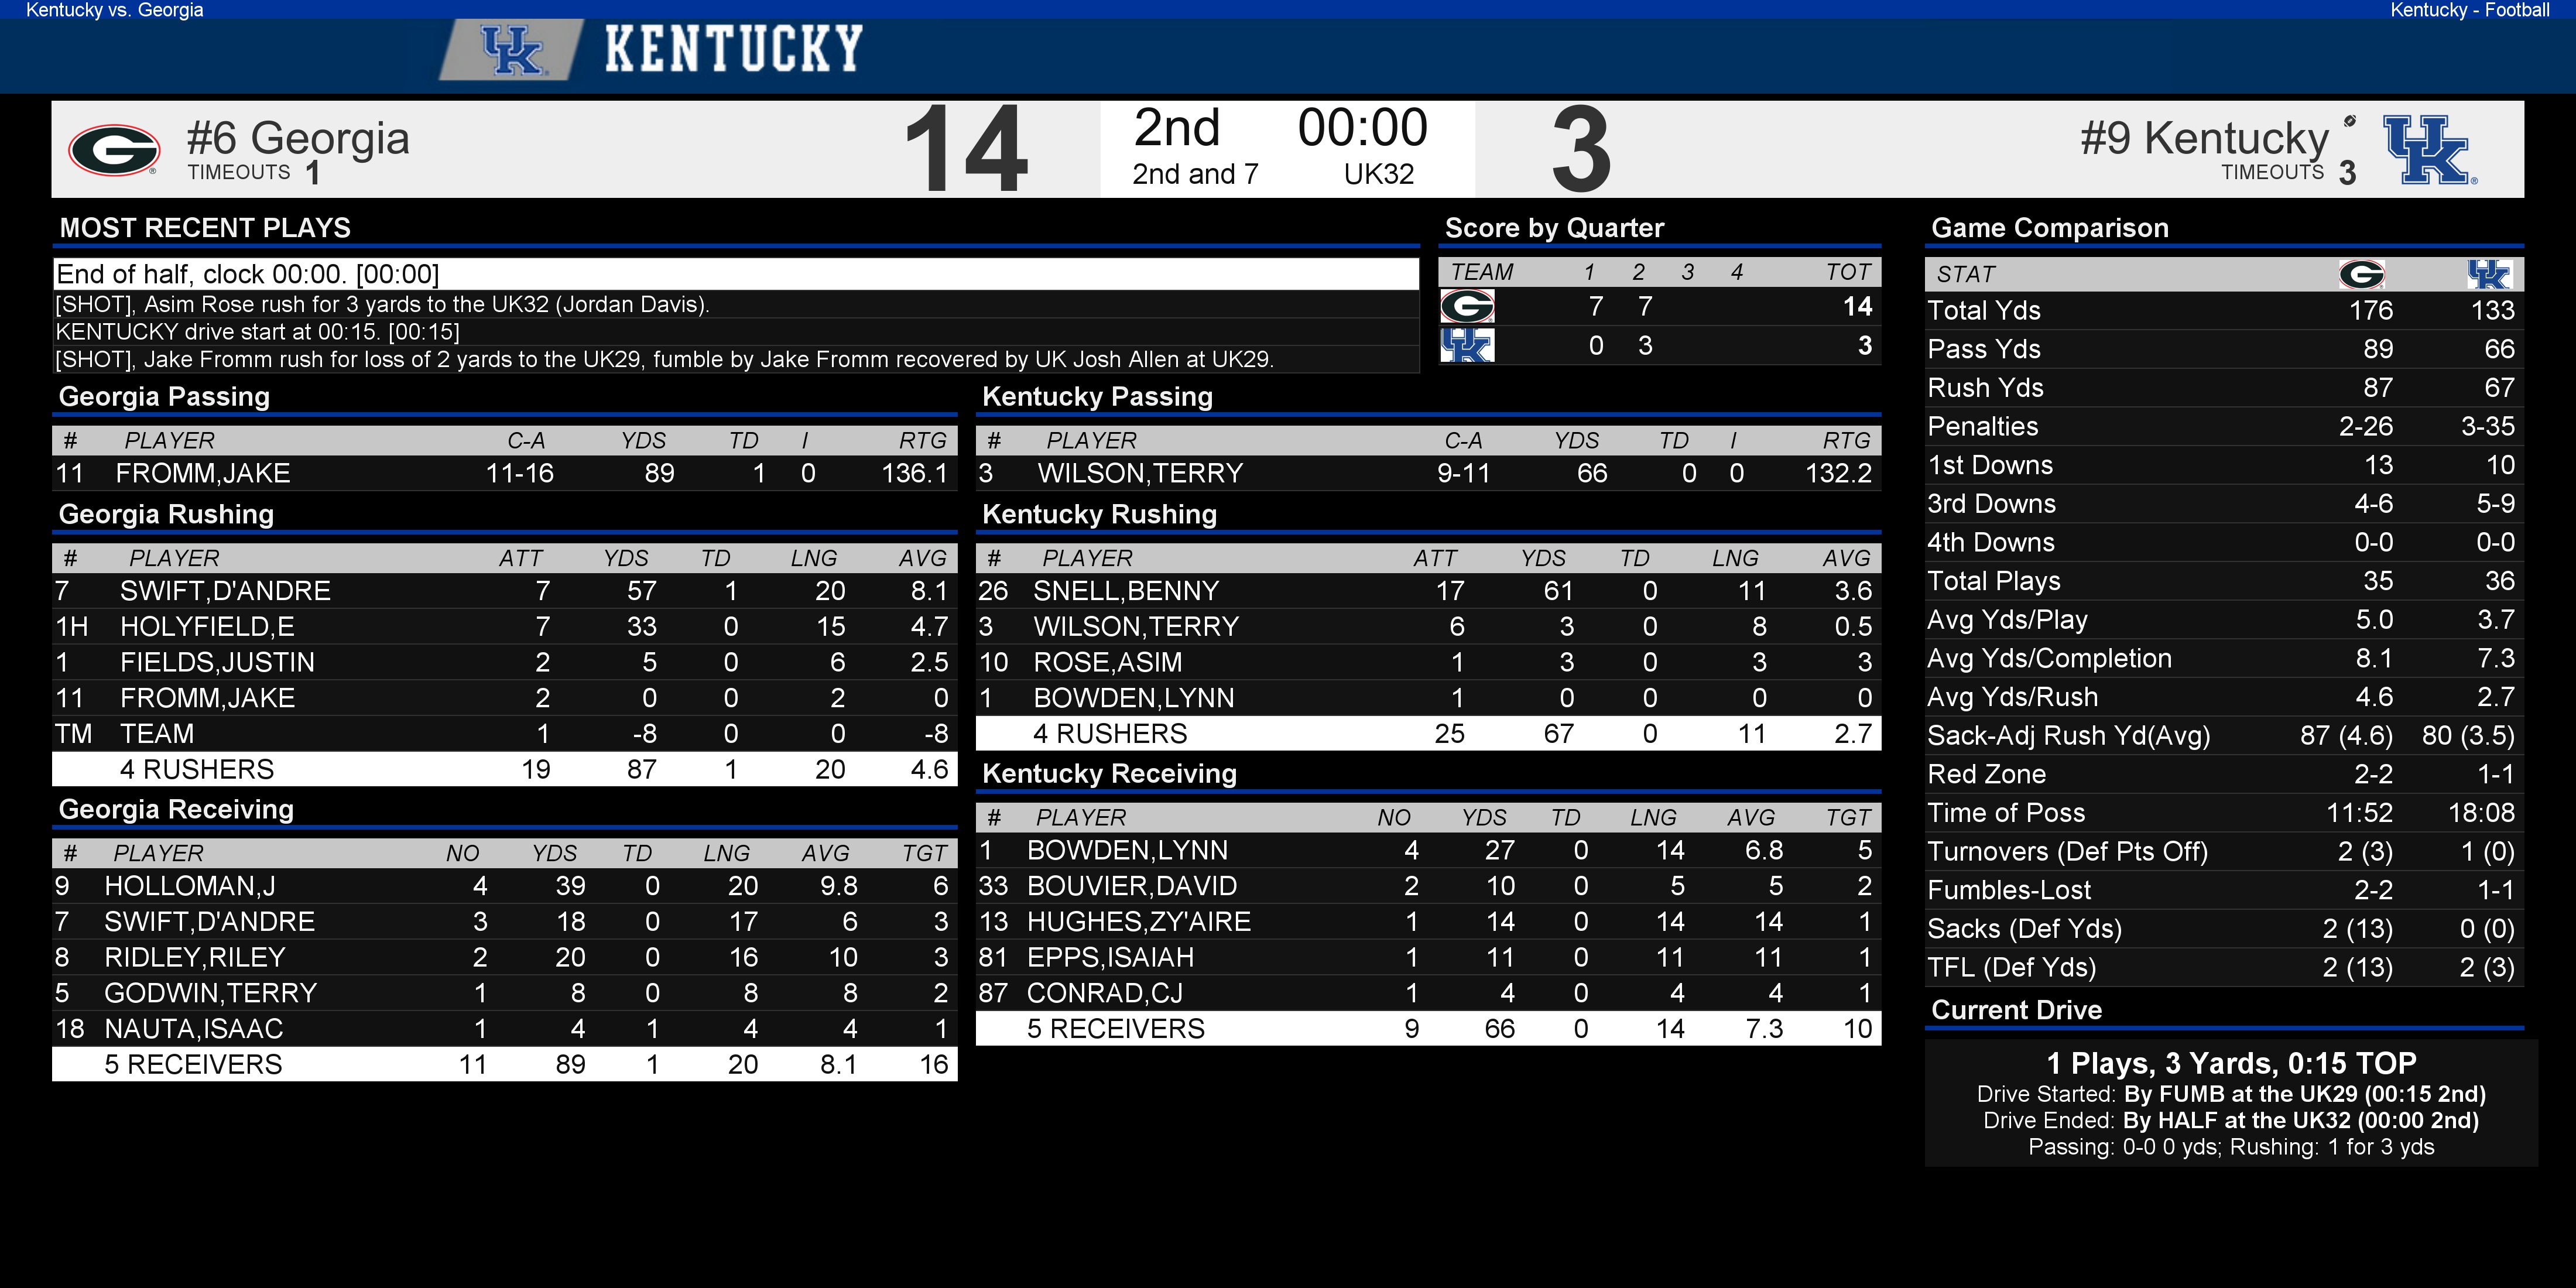
Task: Click the Current Drive summary box
Action: click(2231, 1103)
